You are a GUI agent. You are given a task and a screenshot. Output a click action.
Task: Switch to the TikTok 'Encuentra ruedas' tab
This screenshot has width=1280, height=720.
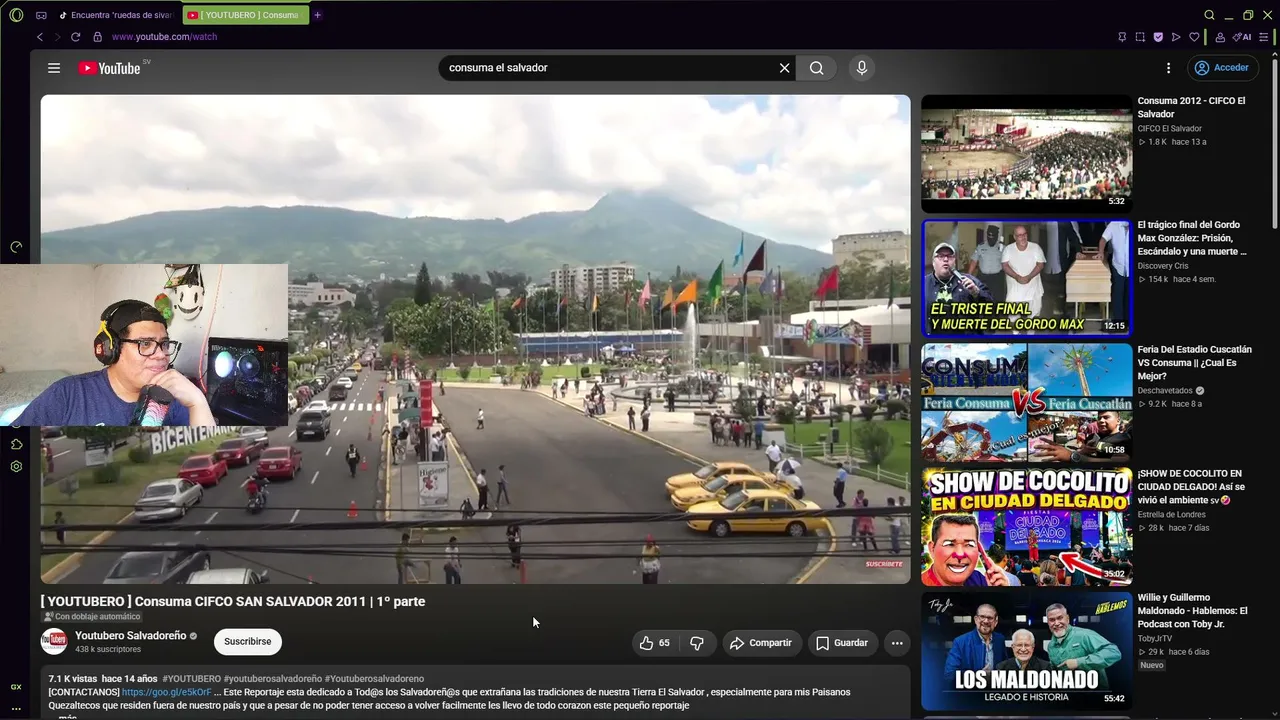point(116,15)
